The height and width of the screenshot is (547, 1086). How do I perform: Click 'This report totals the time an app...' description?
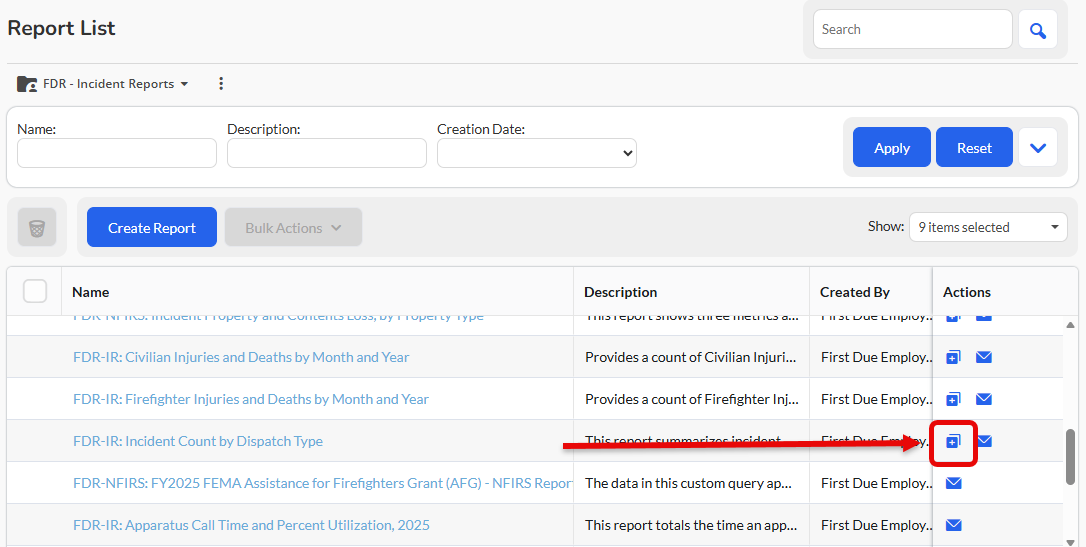pyautogui.click(x=691, y=525)
